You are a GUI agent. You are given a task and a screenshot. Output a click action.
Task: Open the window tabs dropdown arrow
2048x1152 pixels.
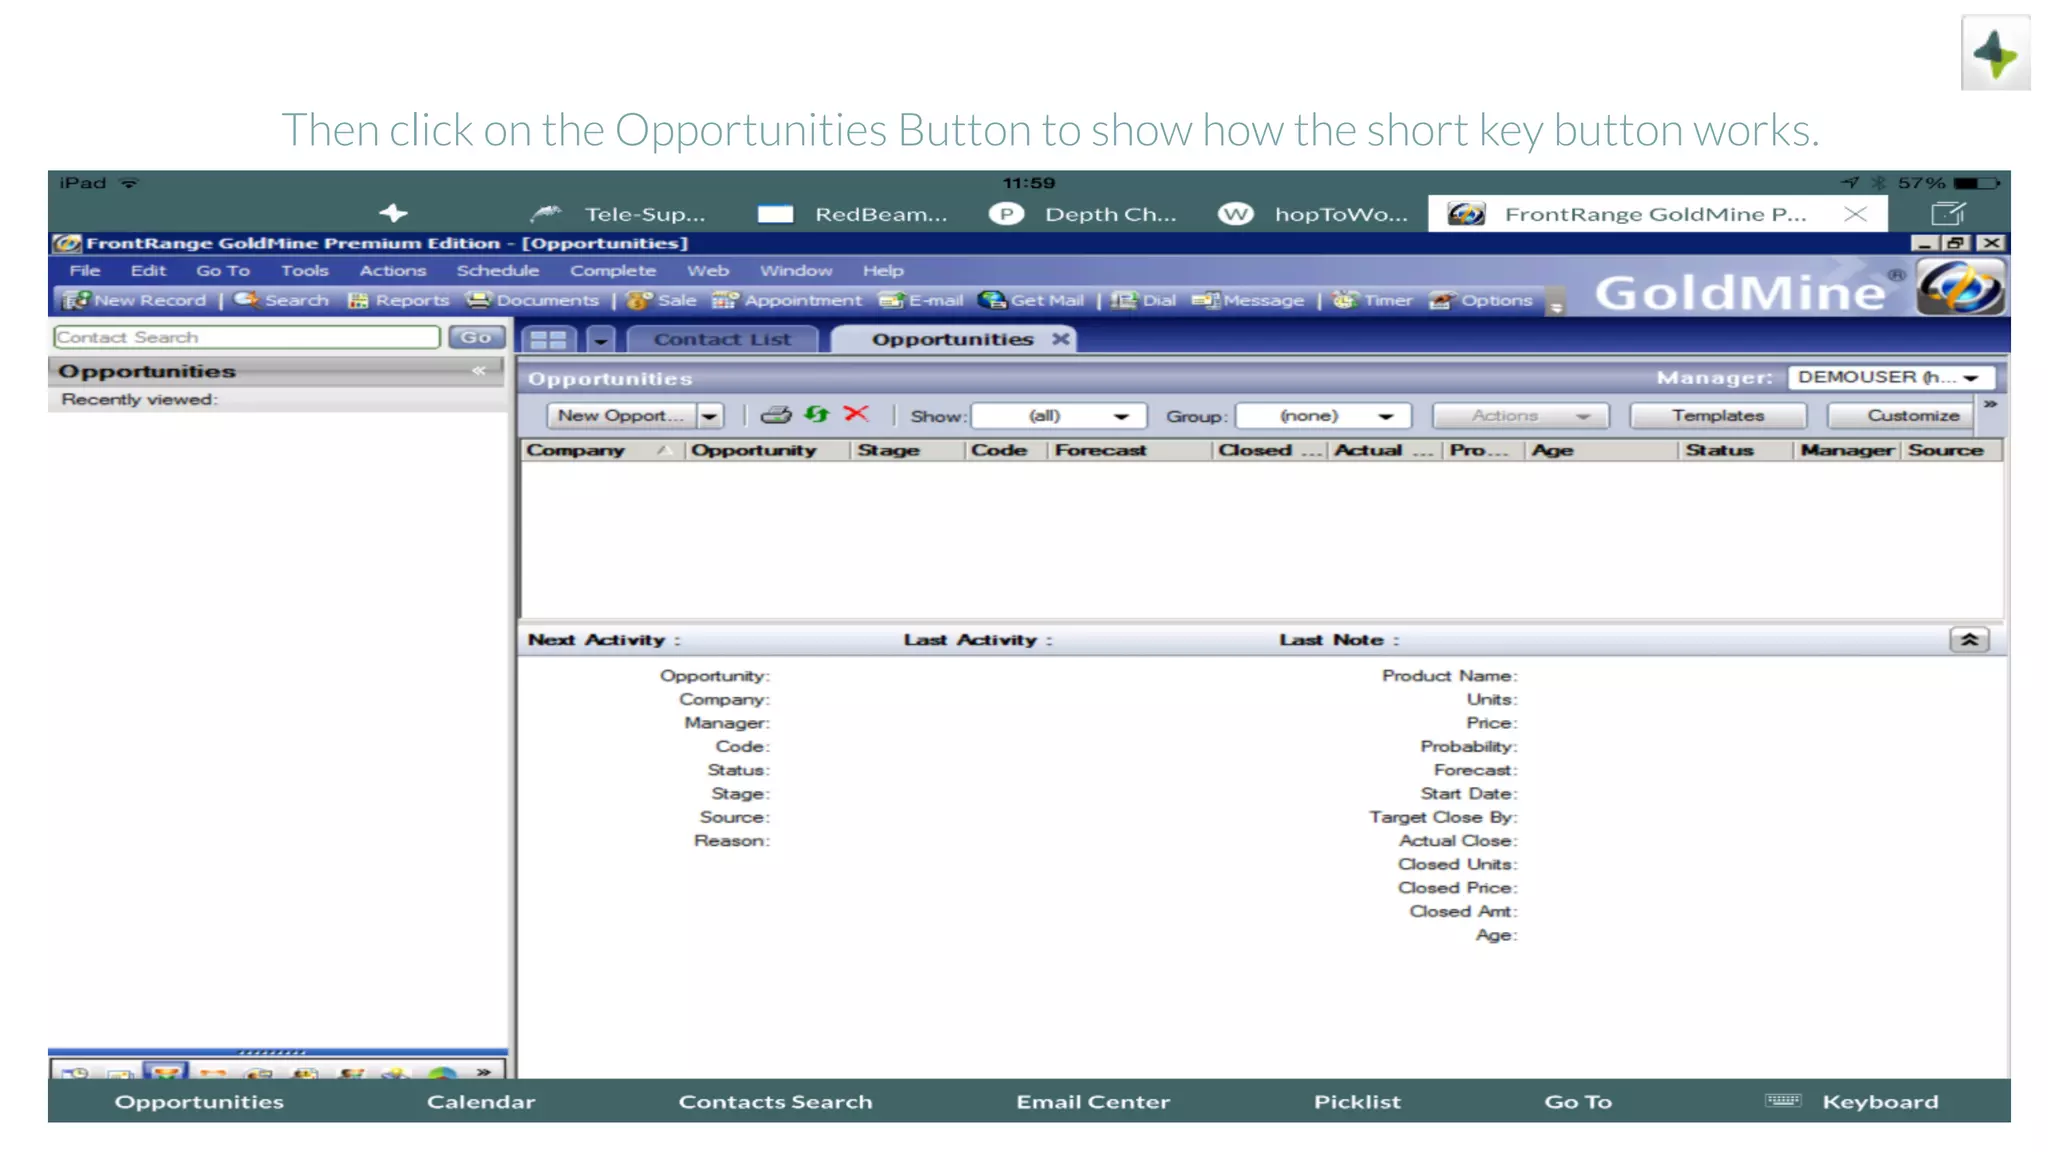coord(600,340)
